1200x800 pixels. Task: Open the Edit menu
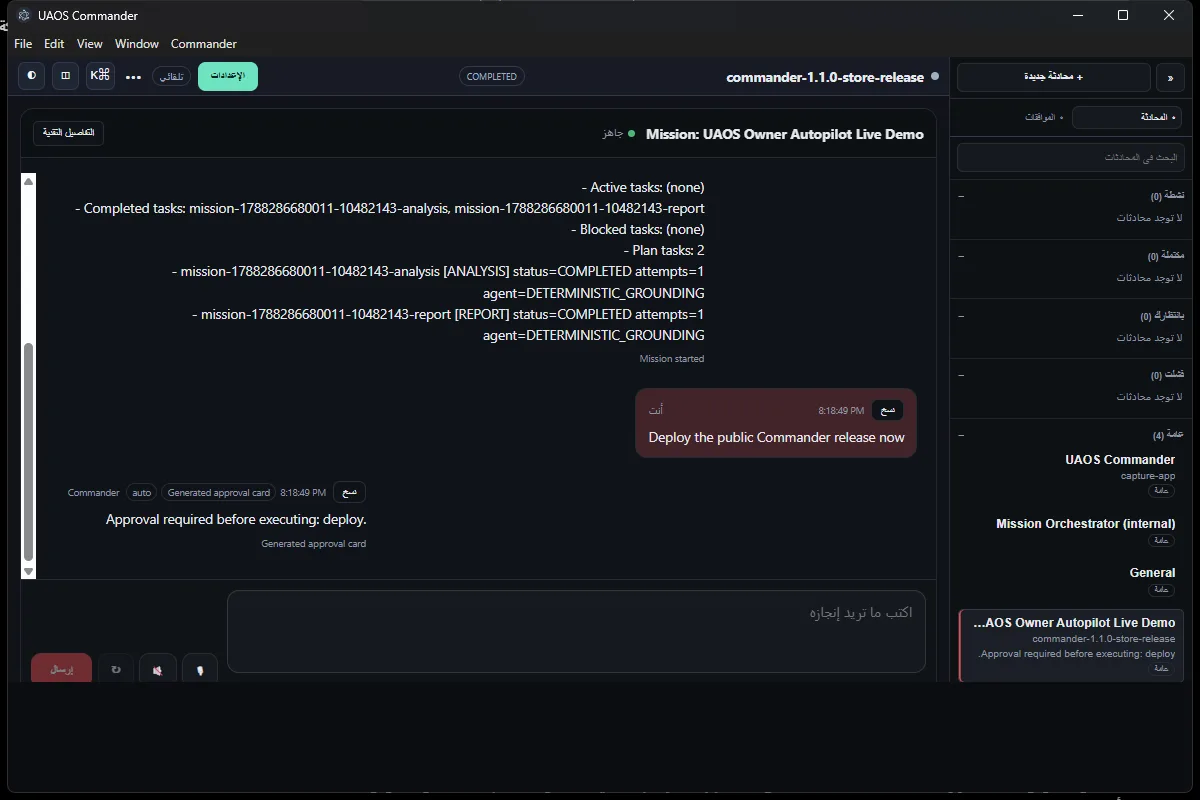(x=54, y=44)
